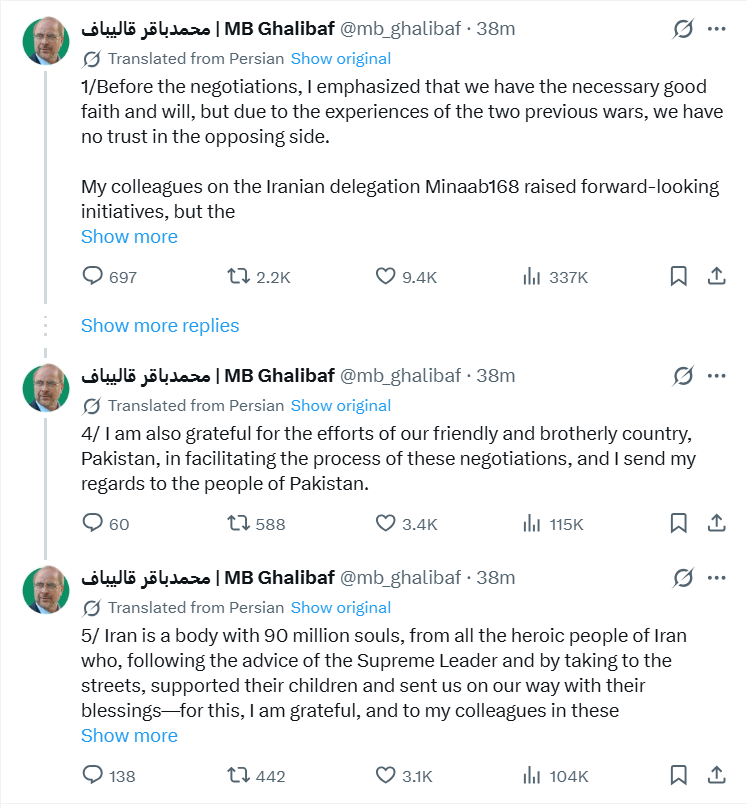The width and height of the screenshot is (747, 808).
Task: Open Grok actions on the first tweet
Action: click(681, 28)
